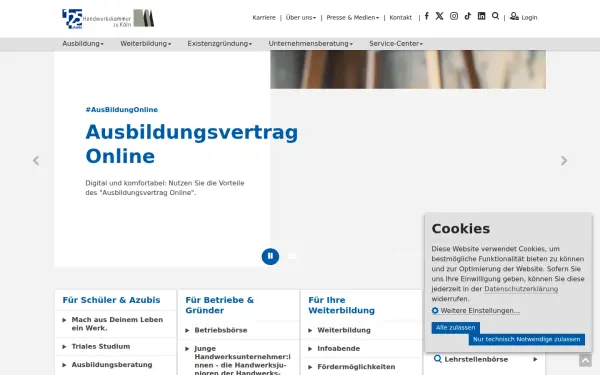Expand the Ausbildung menu

coord(83,44)
